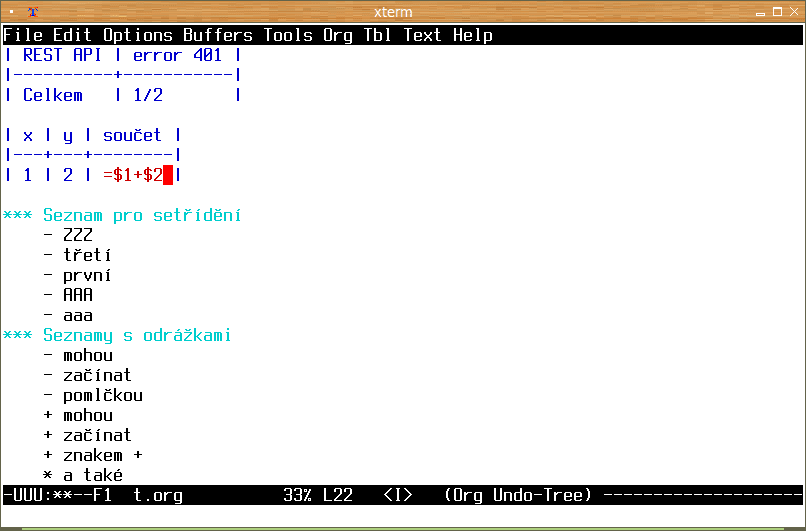Click the 'Celkem' table cell
The height and width of the screenshot is (531, 806).
pos(52,95)
